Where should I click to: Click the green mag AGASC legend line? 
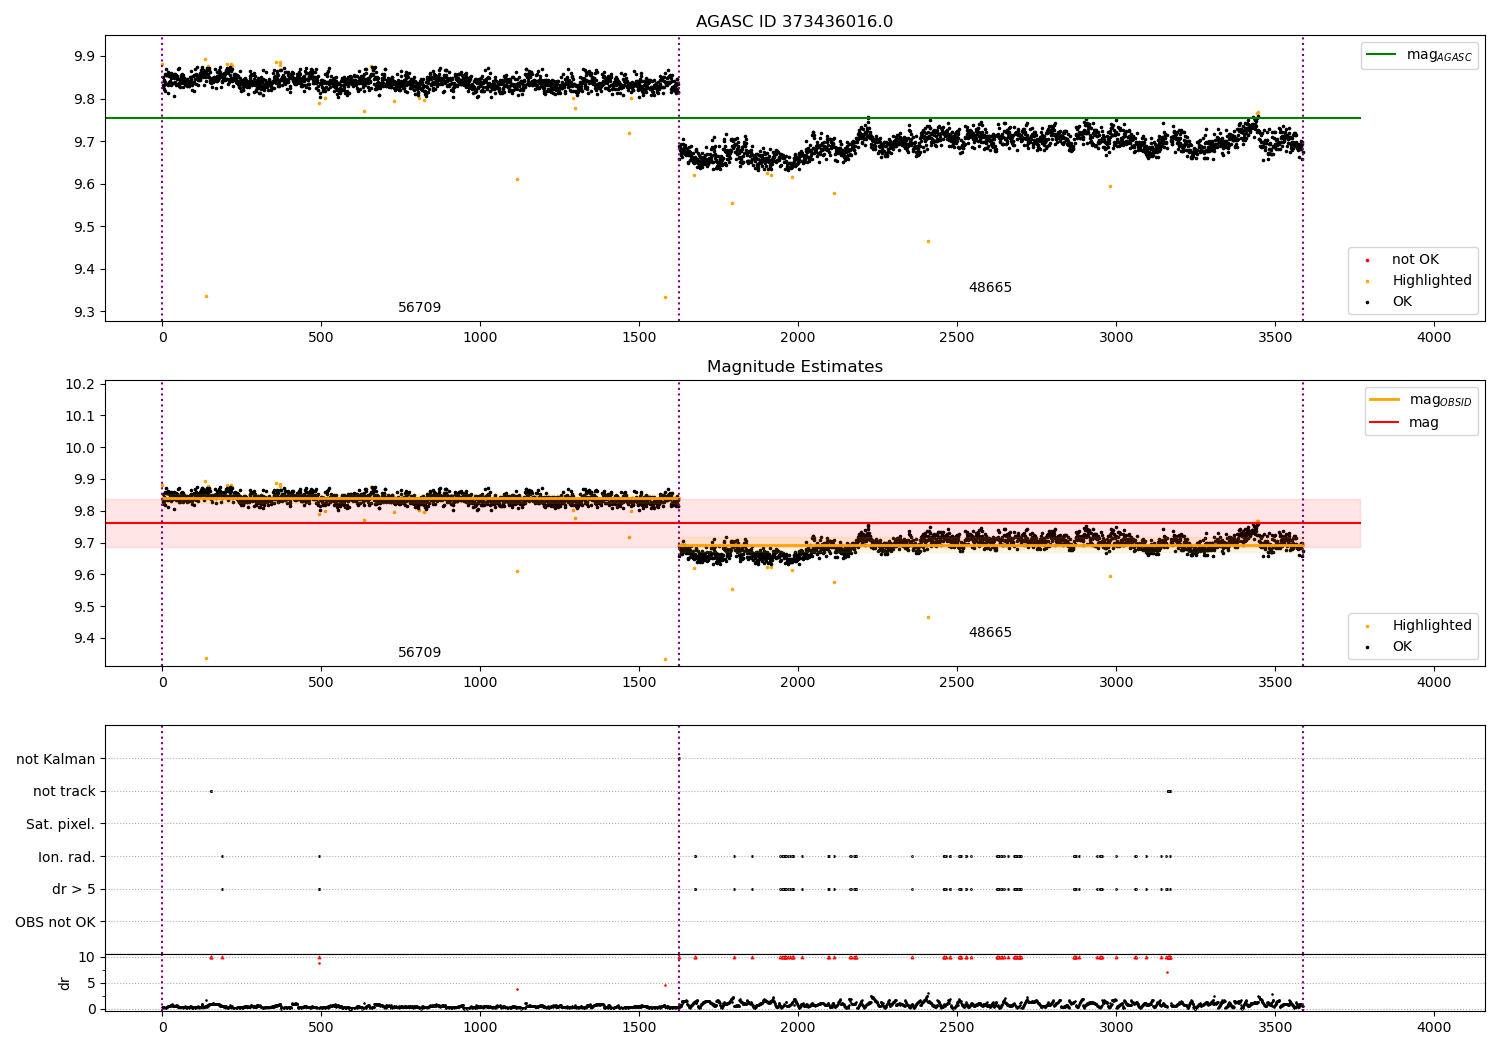click(x=1382, y=55)
